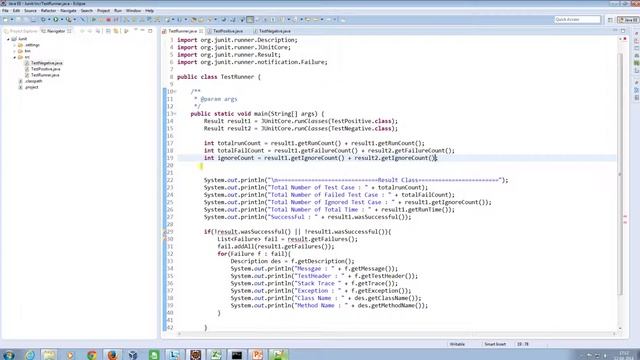
Task: Click the Forward navigation arrow in Navigator
Action: pos(90,31)
